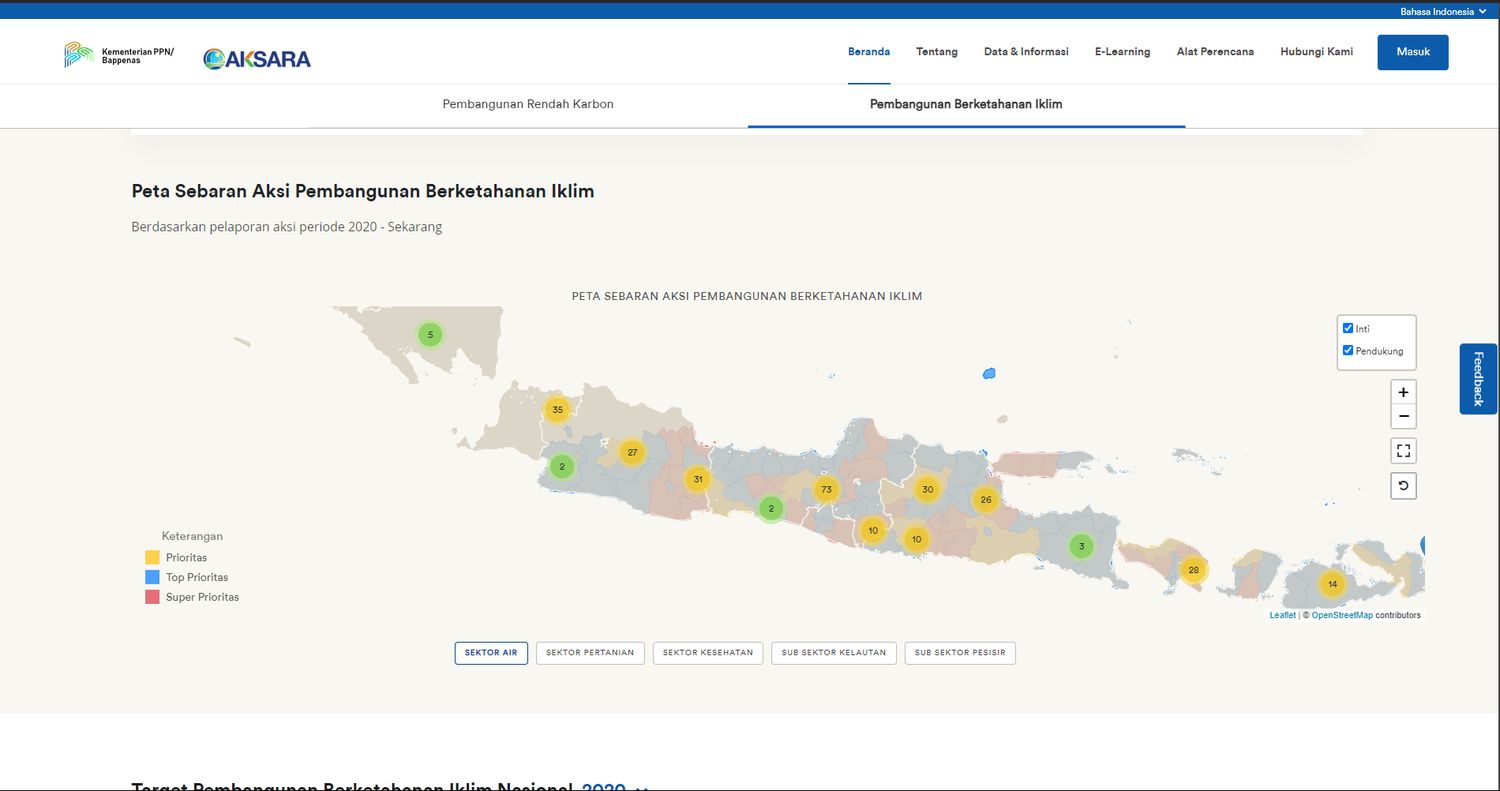1500x791 pixels.
Task: Go to E-Learning in the navigation
Action: (1122, 52)
